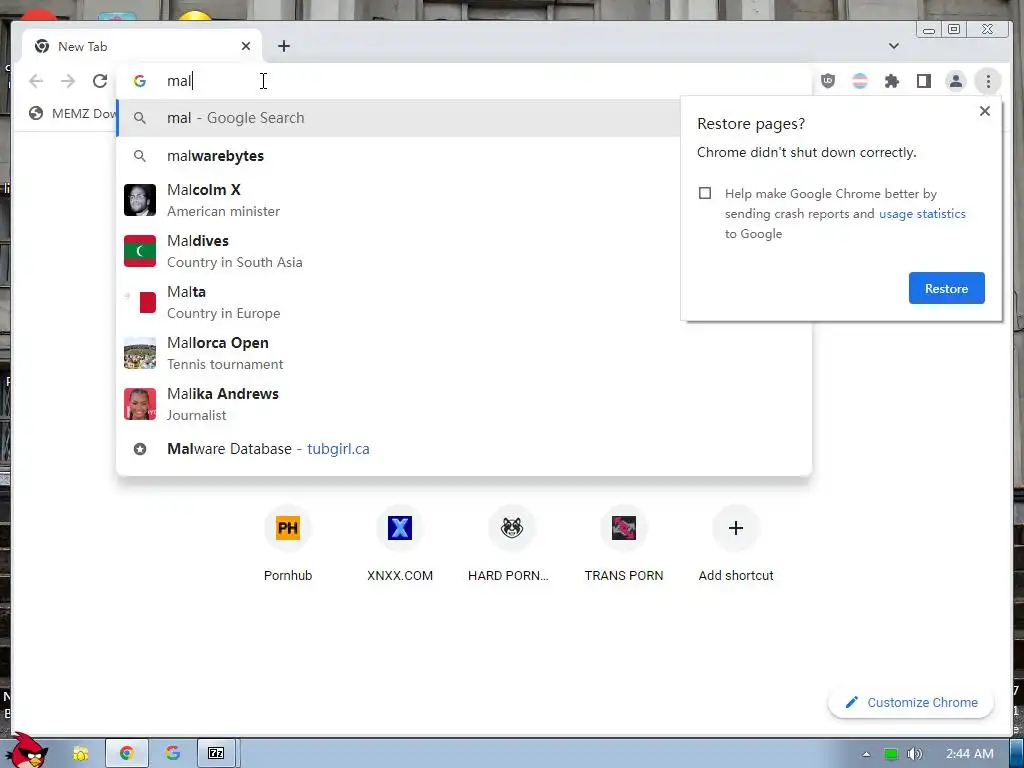
Task: Open Customize Chrome button
Action: coord(911,702)
